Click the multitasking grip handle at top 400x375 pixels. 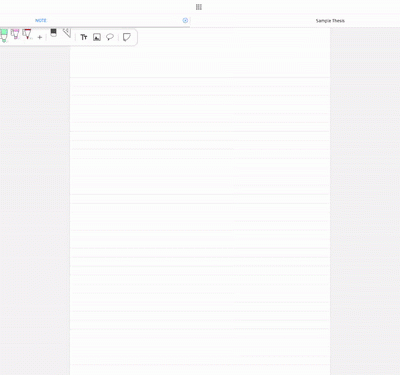199,7
